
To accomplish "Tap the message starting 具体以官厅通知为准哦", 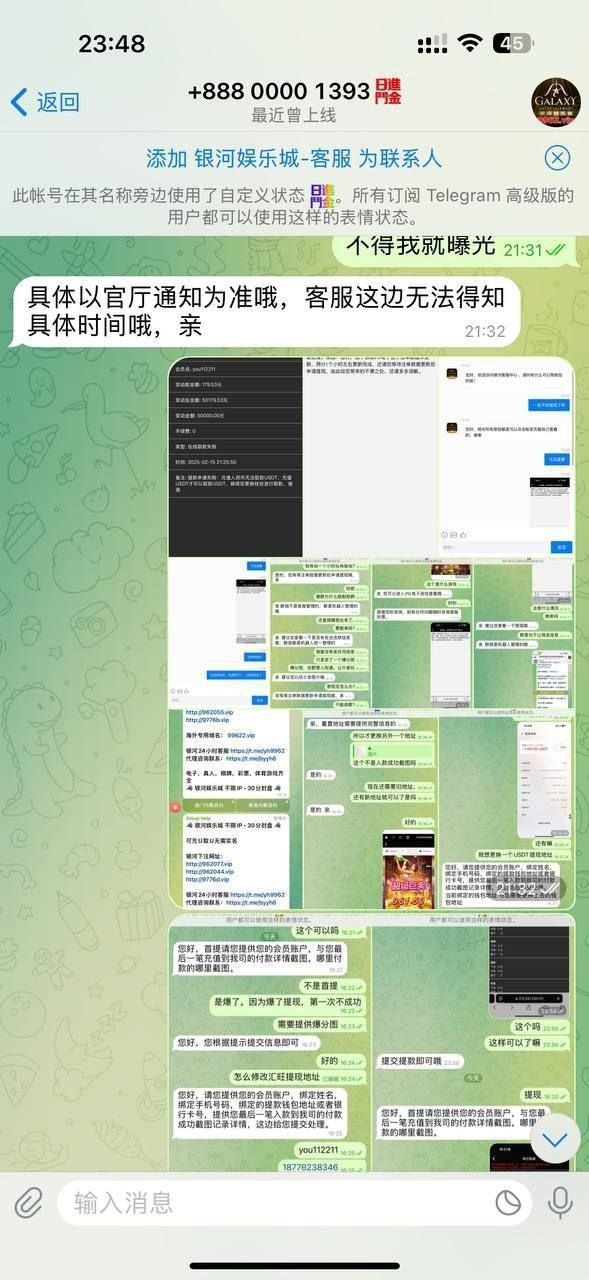I will [x=267, y=311].
